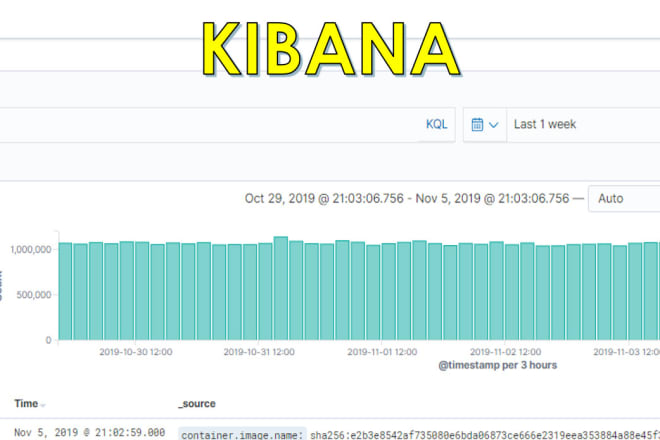Click the Last 1 week time range
The height and width of the screenshot is (440, 660).
545,124
